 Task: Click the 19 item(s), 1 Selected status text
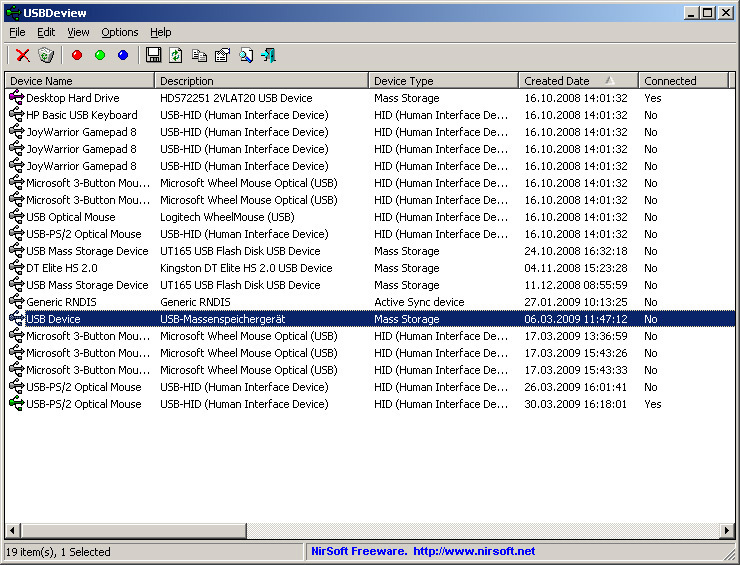point(58,551)
